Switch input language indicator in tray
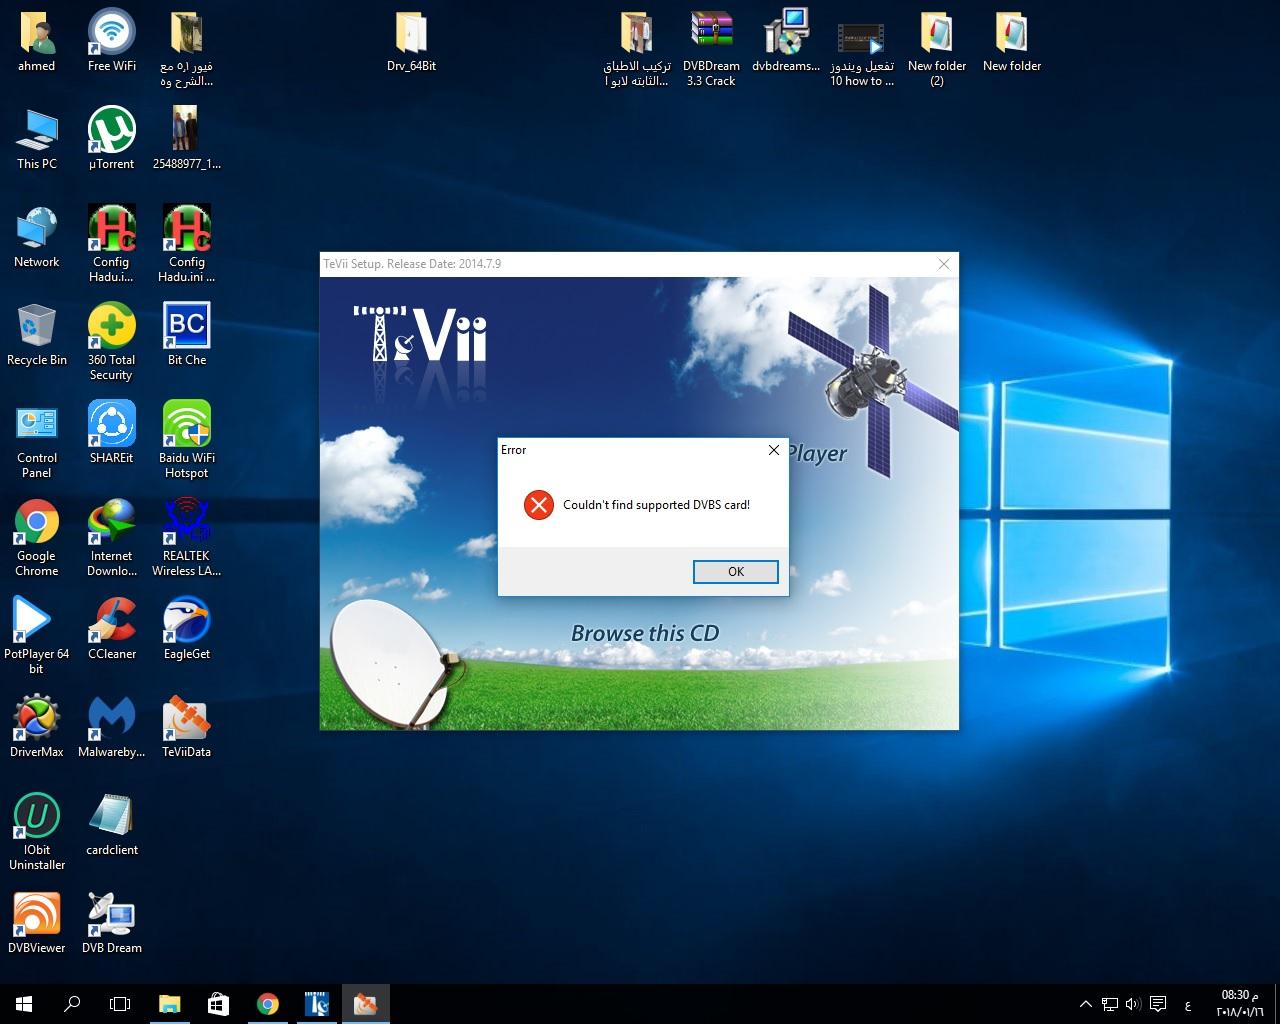Screen dimensions: 1280x1024 [x=1188, y=1004]
